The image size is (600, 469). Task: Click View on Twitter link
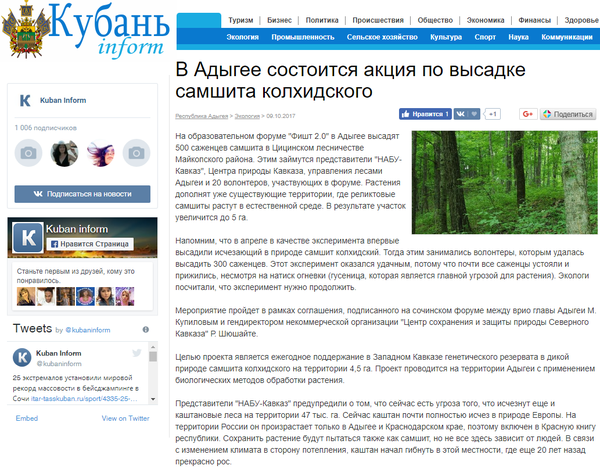pos(125,418)
